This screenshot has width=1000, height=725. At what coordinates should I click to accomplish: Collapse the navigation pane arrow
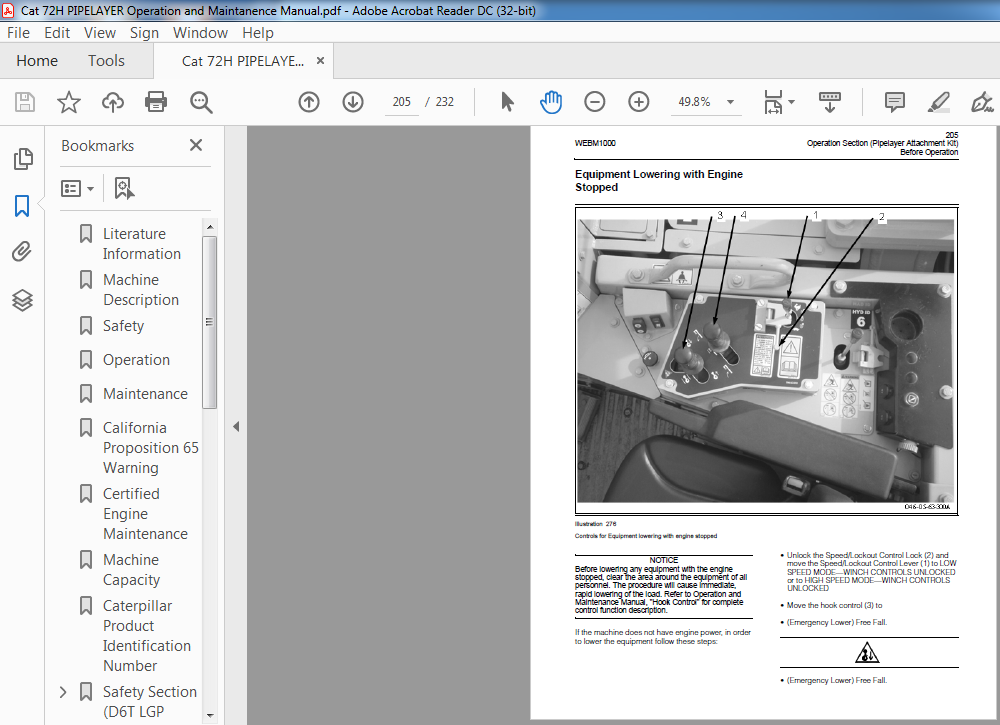pyautogui.click(x=236, y=427)
